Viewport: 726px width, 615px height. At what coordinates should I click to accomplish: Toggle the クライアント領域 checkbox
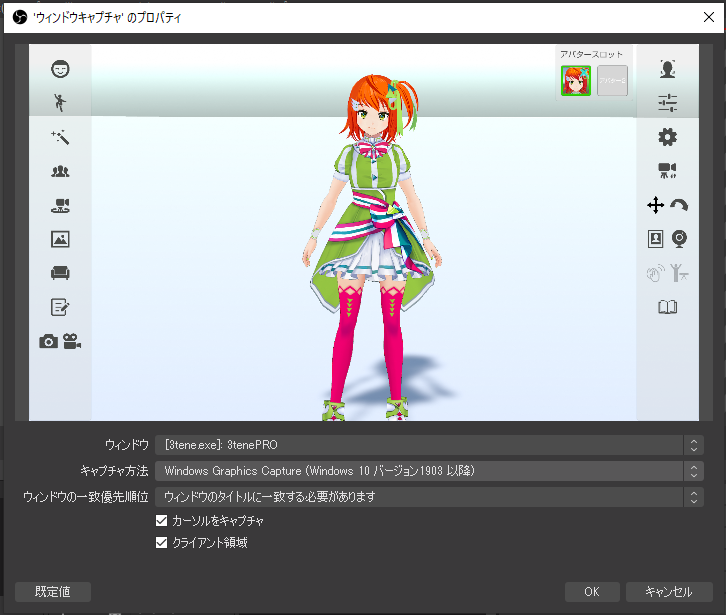coord(161,542)
